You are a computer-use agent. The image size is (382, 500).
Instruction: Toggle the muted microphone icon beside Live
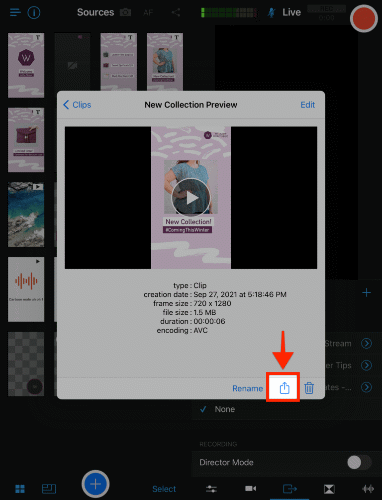click(271, 13)
